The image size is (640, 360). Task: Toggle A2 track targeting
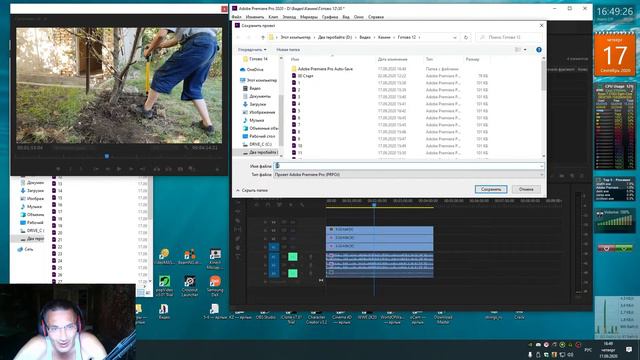(273, 265)
